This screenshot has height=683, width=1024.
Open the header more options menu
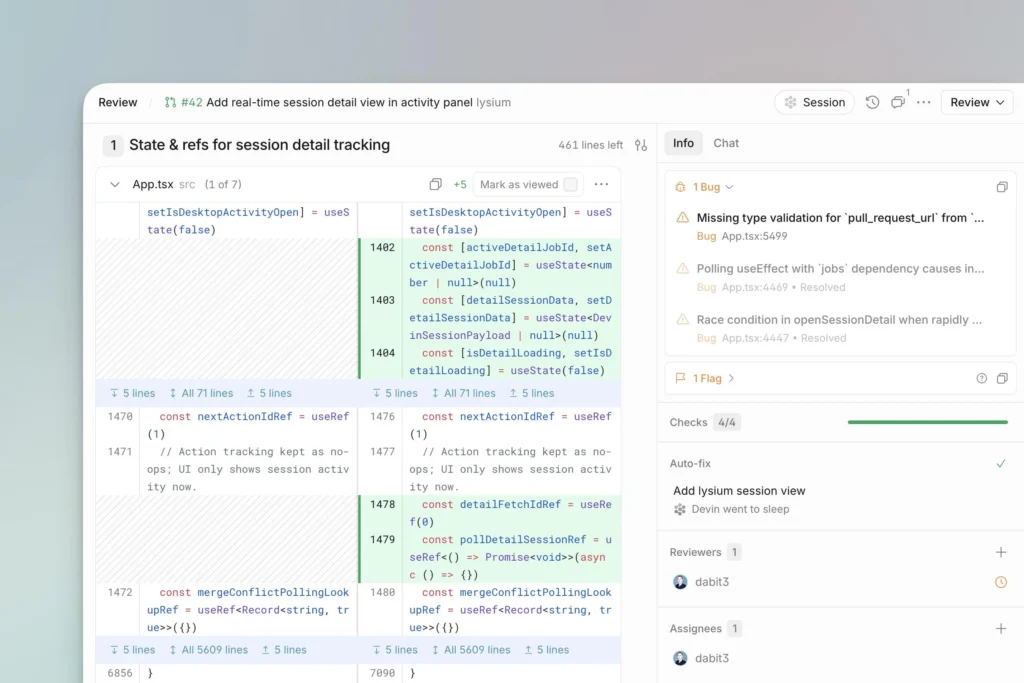tap(923, 103)
